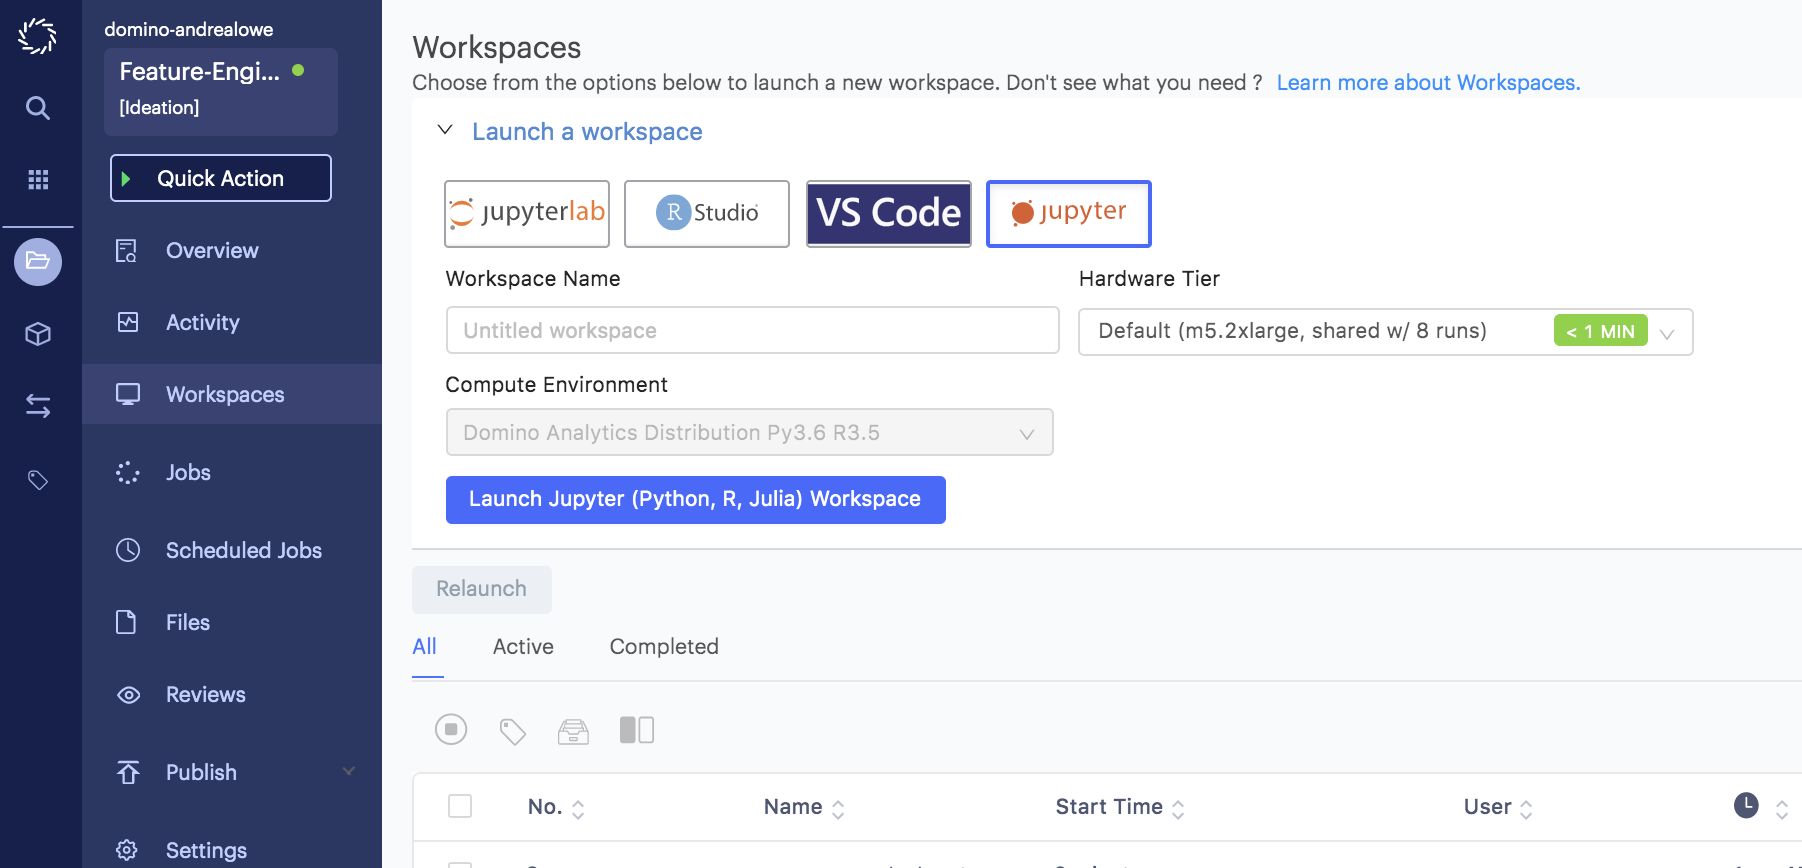Image resolution: width=1802 pixels, height=868 pixels.
Task: Open the Compute Environment dropdown
Action: click(750, 432)
